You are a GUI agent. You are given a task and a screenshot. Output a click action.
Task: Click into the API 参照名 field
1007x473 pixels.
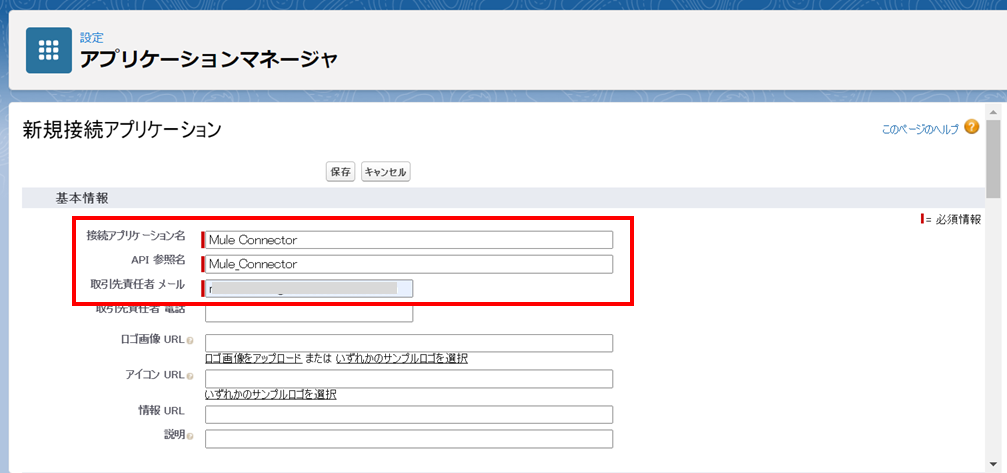pos(408,264)
